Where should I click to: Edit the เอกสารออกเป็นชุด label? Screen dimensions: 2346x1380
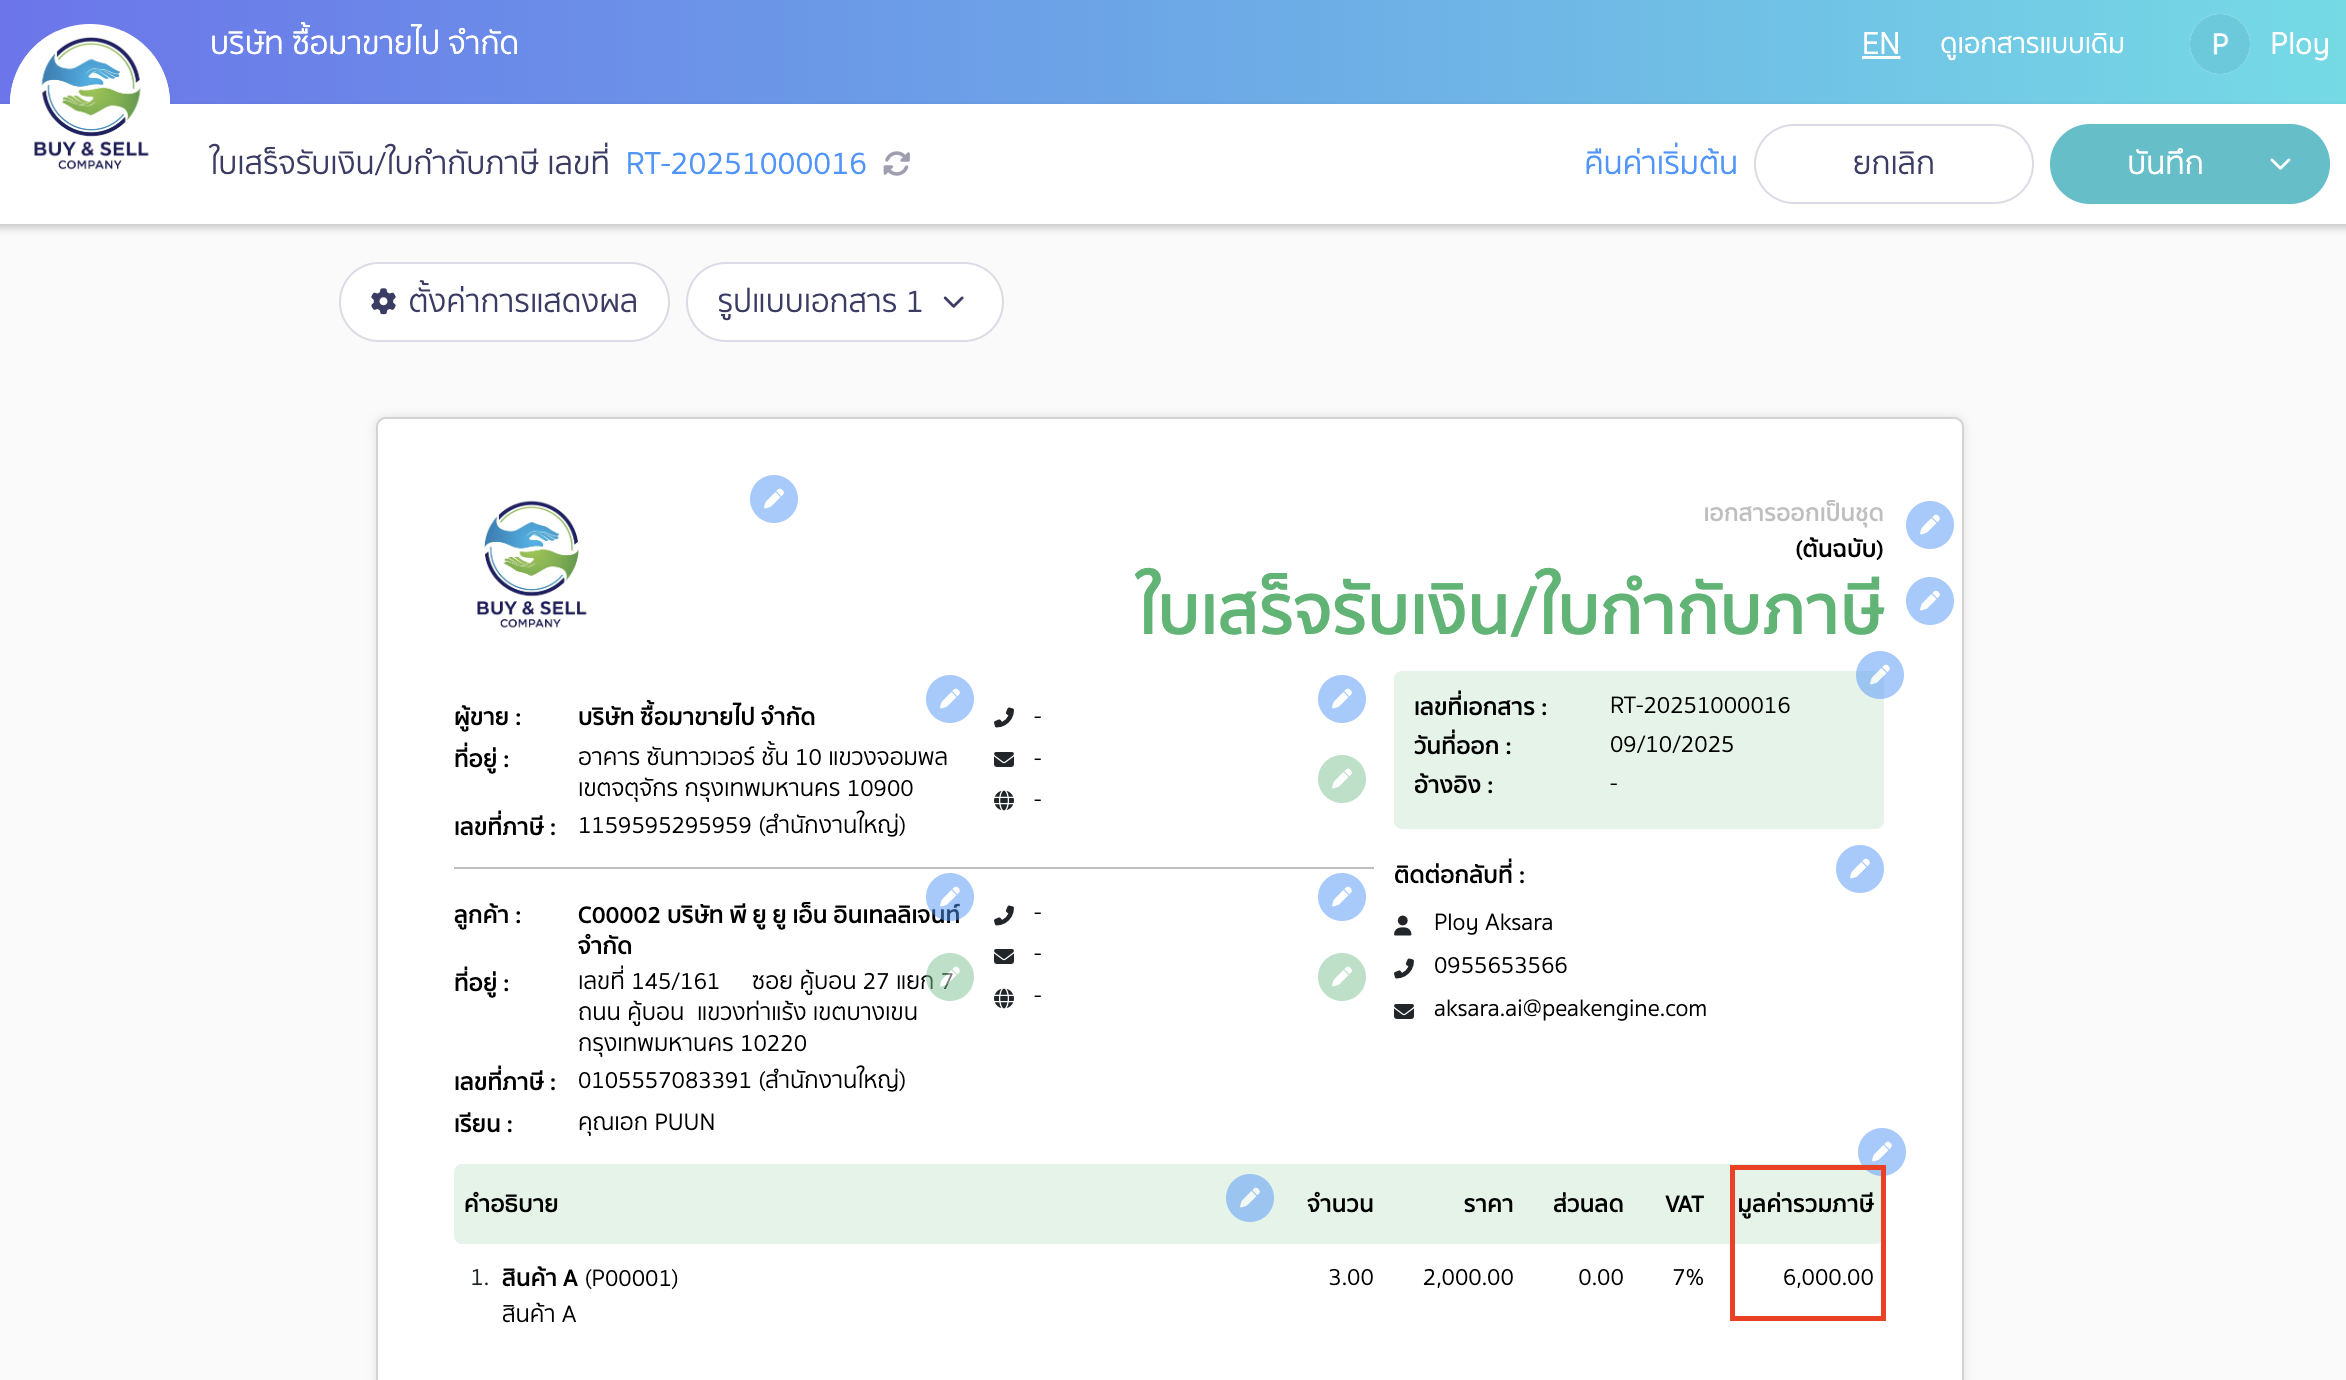click(1929, 524)
